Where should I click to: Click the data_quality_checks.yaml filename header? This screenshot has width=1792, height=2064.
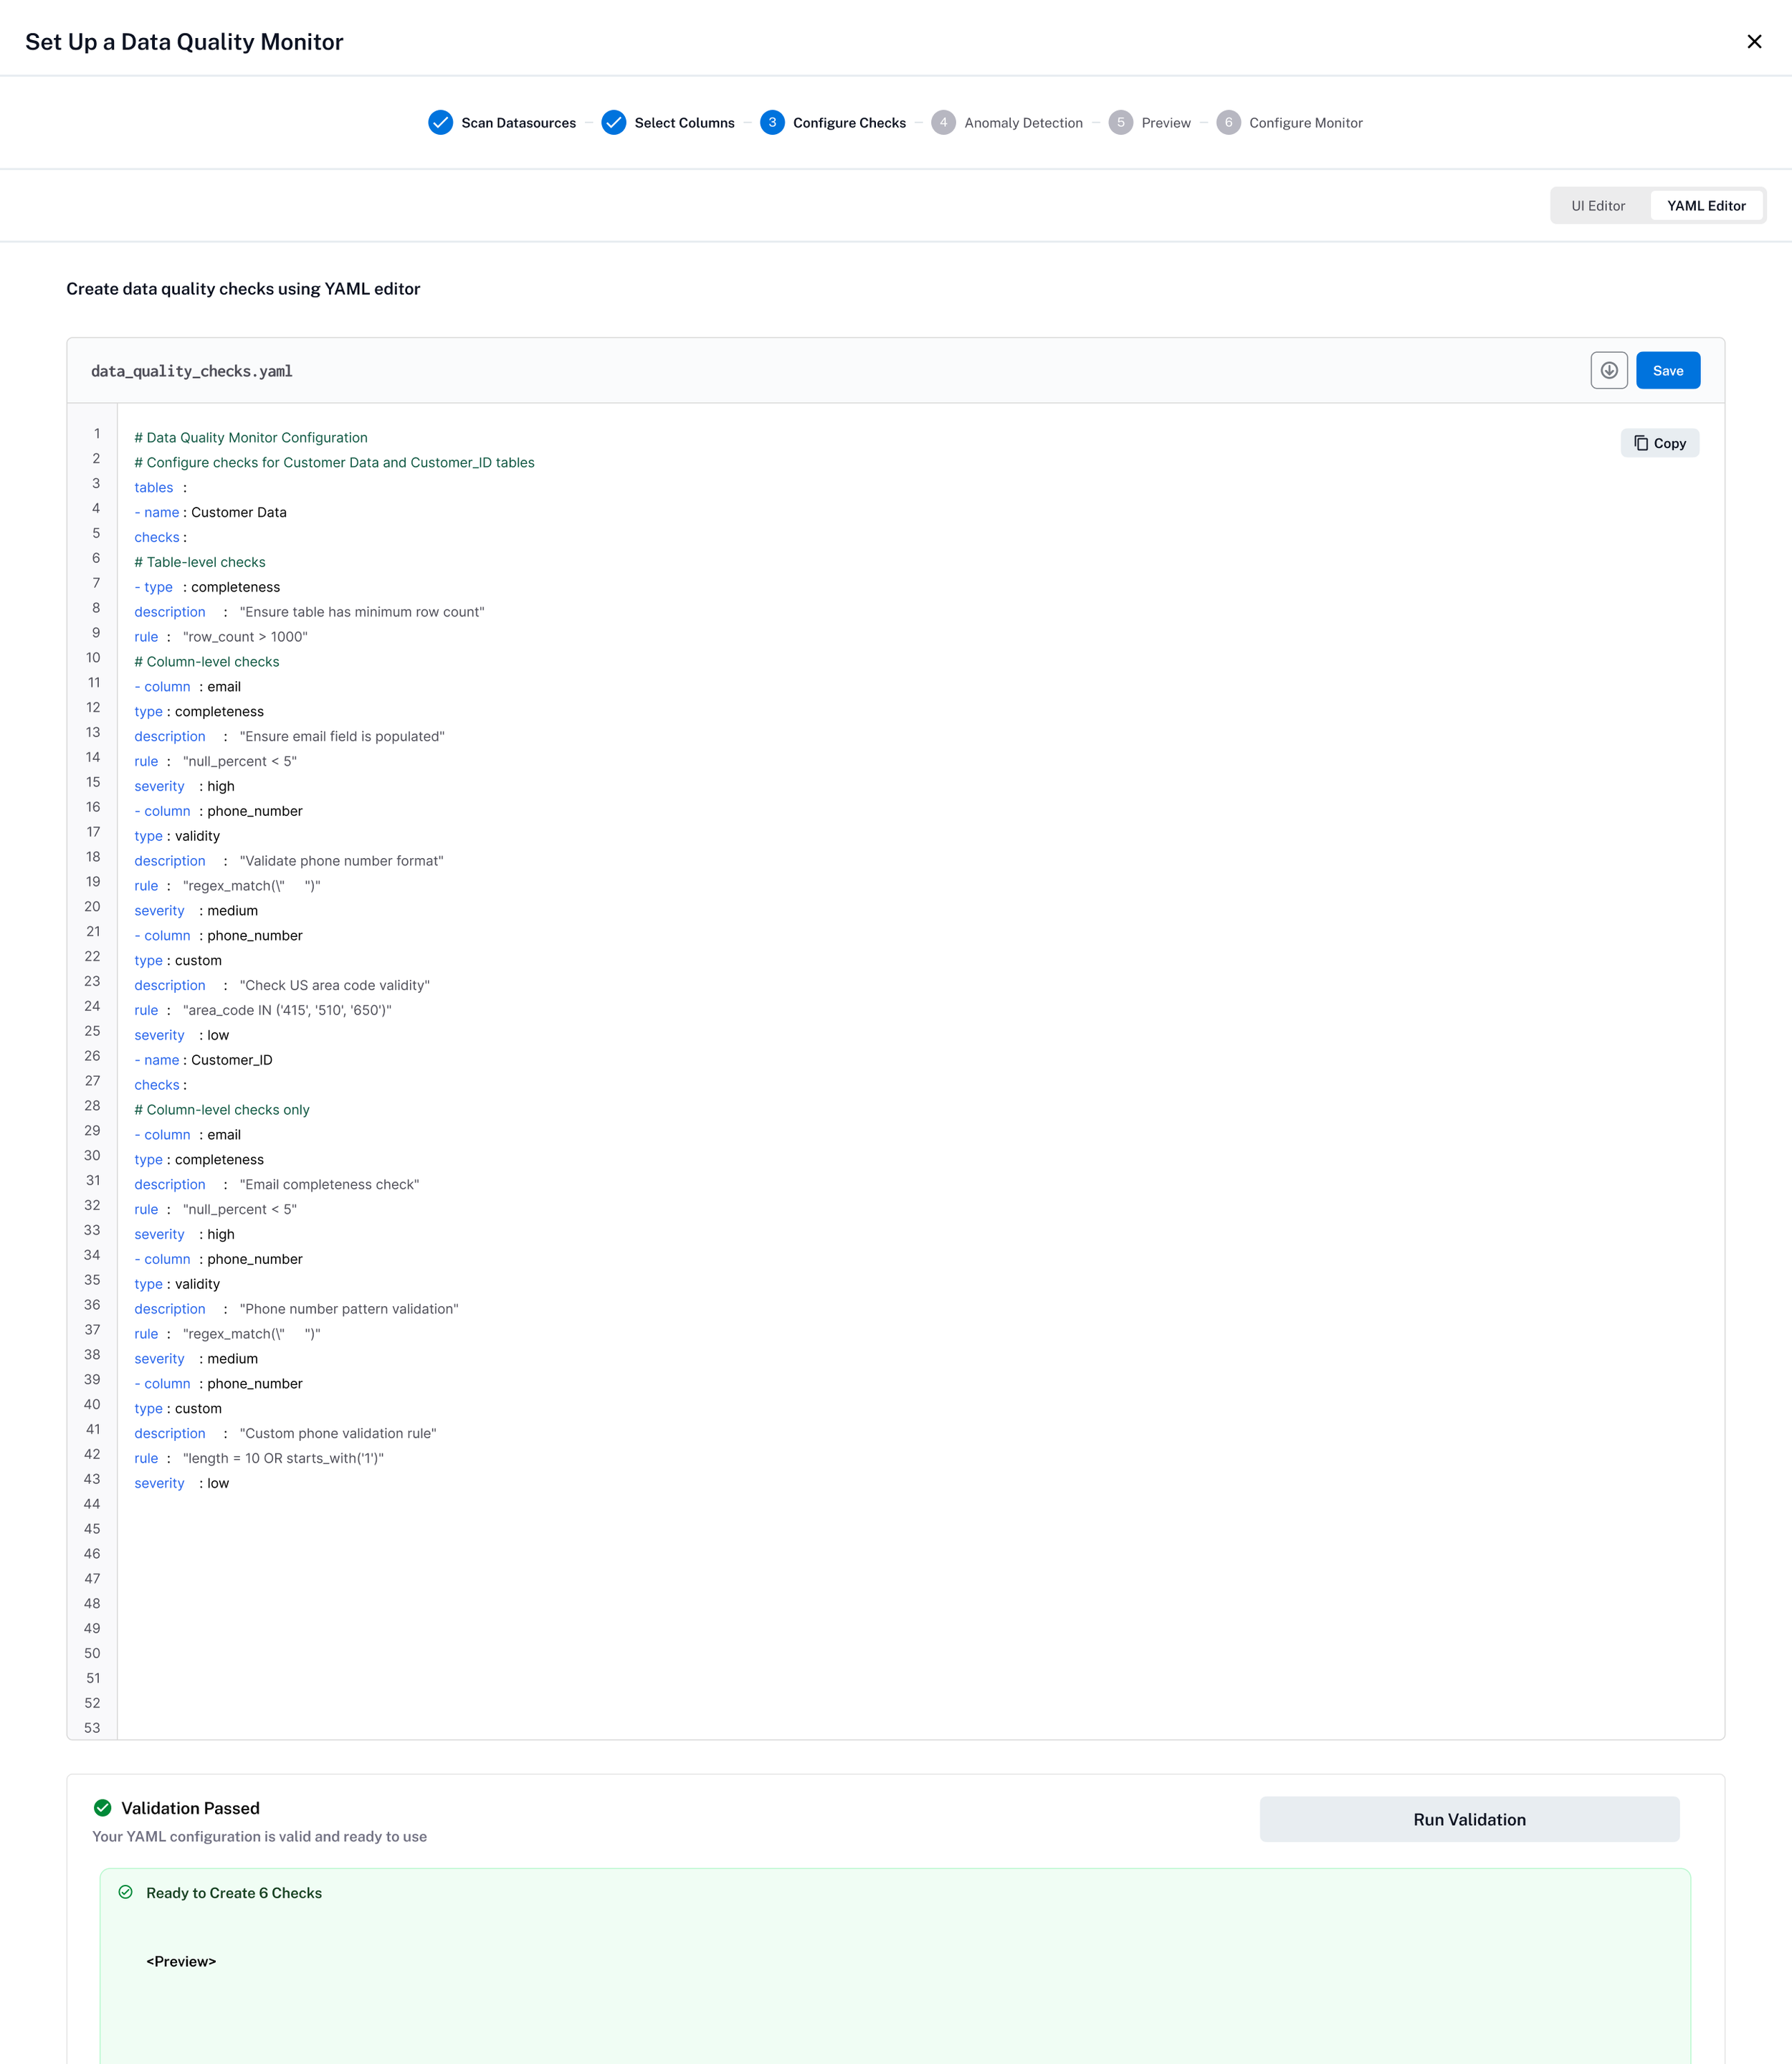192,371
